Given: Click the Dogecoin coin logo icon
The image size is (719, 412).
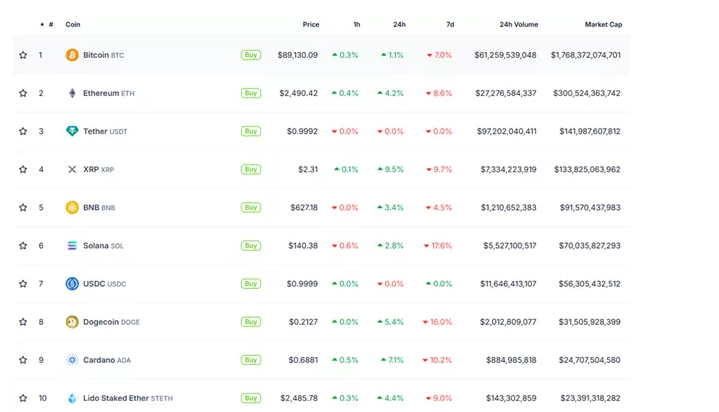Looking at the screenshot, I should point(72,322).
